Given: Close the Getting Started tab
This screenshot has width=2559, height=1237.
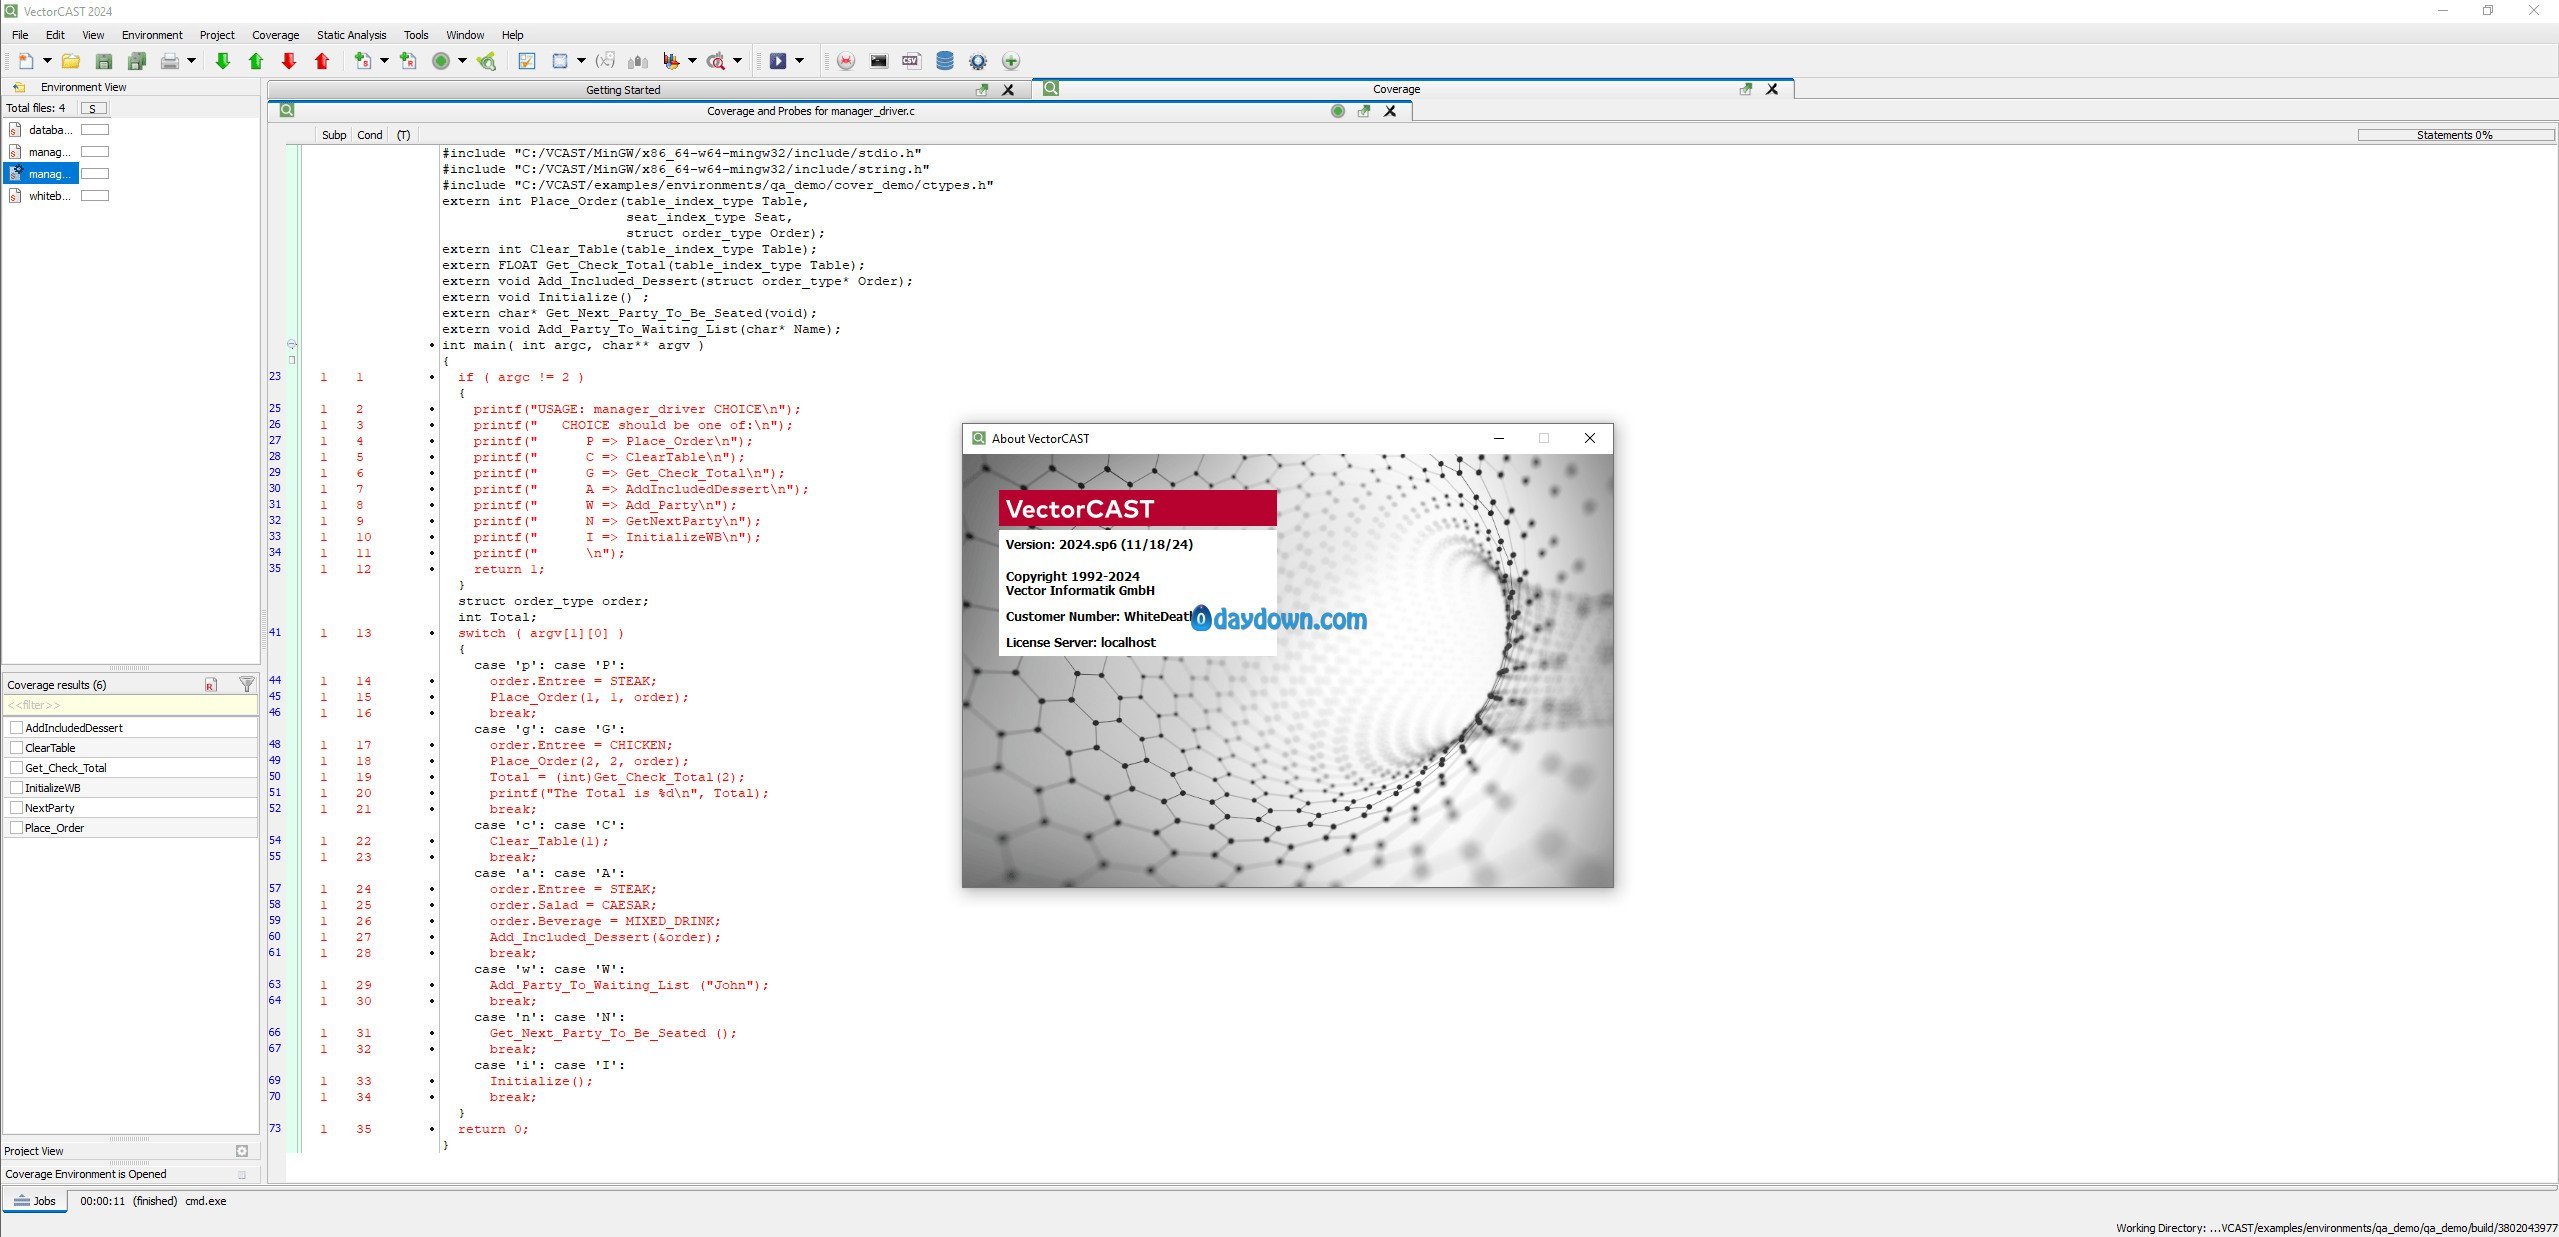Looking at the screenshot, I should pos(1008,90).
